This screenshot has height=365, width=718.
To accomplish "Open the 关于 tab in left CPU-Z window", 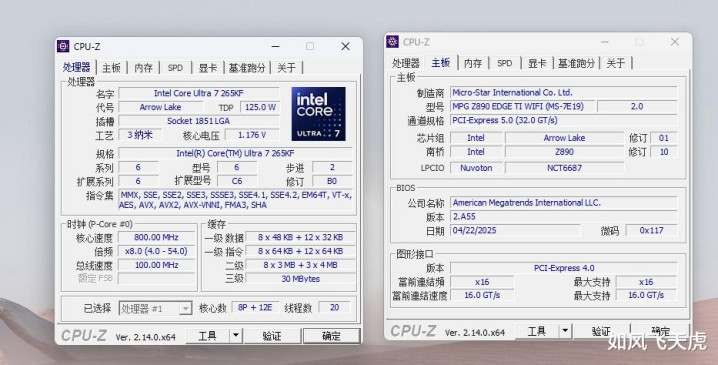I will tap(286, 68).
